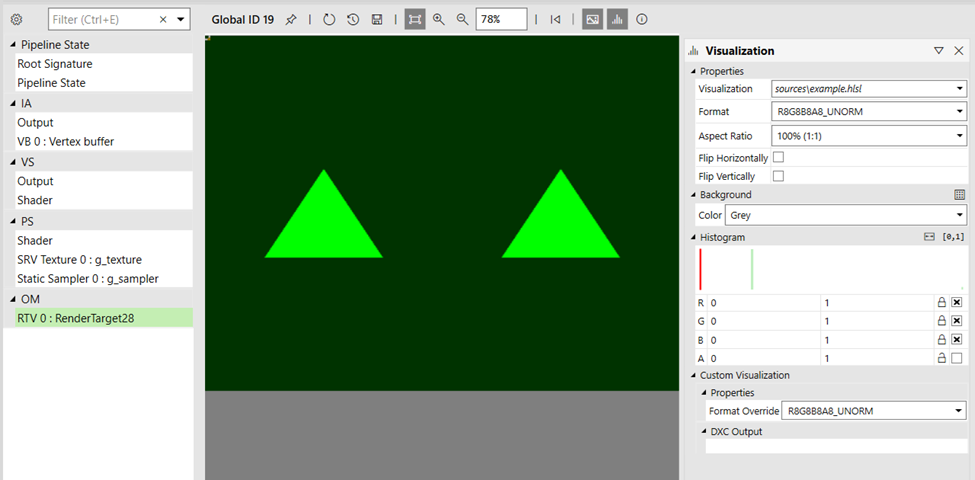
Task: Clear the filter text with the X
Action: pyautogui.click(x=163, y=20)
